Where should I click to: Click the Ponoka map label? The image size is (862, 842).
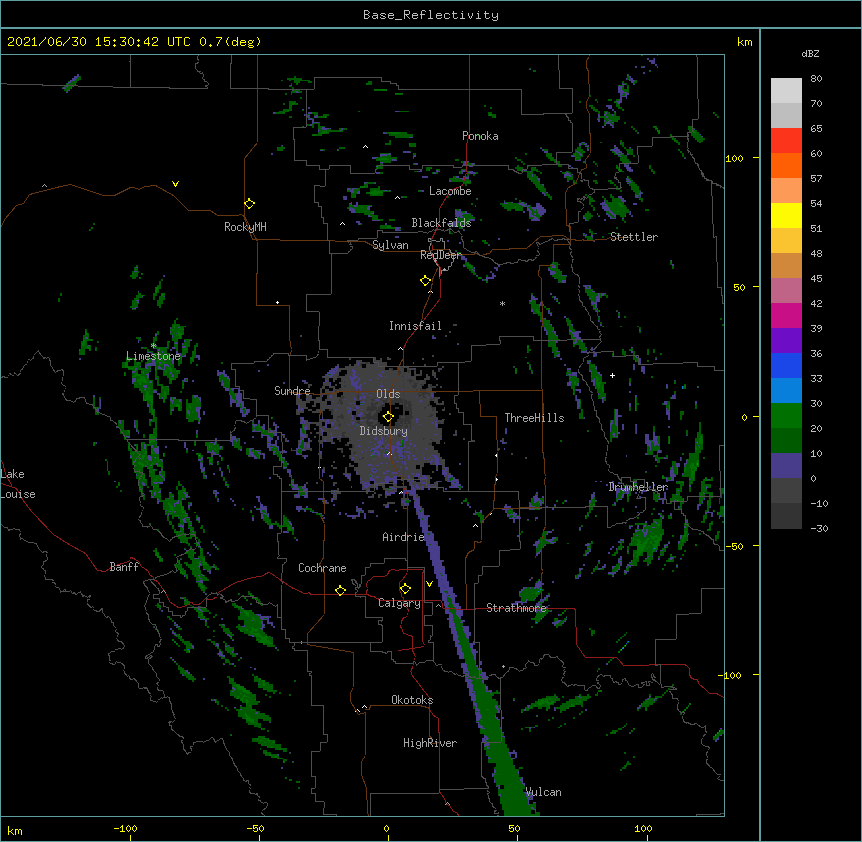click(x=480, y=136)
